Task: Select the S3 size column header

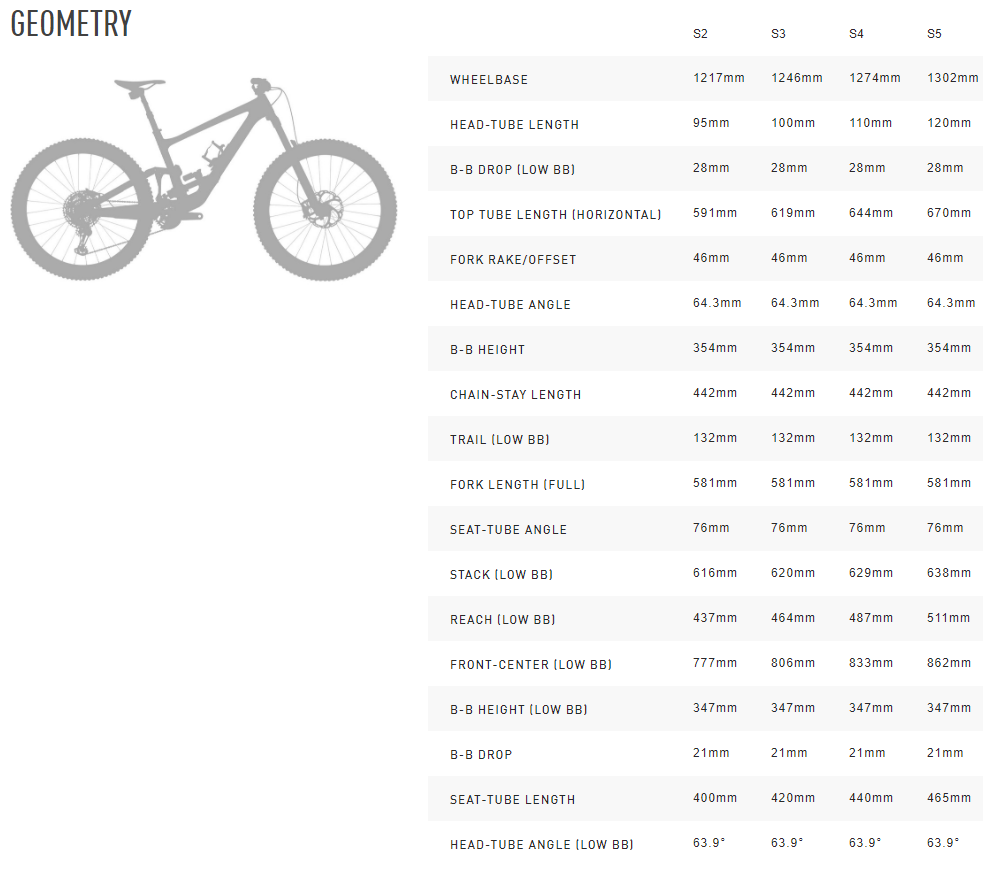Action: click(x=778, y=34)
